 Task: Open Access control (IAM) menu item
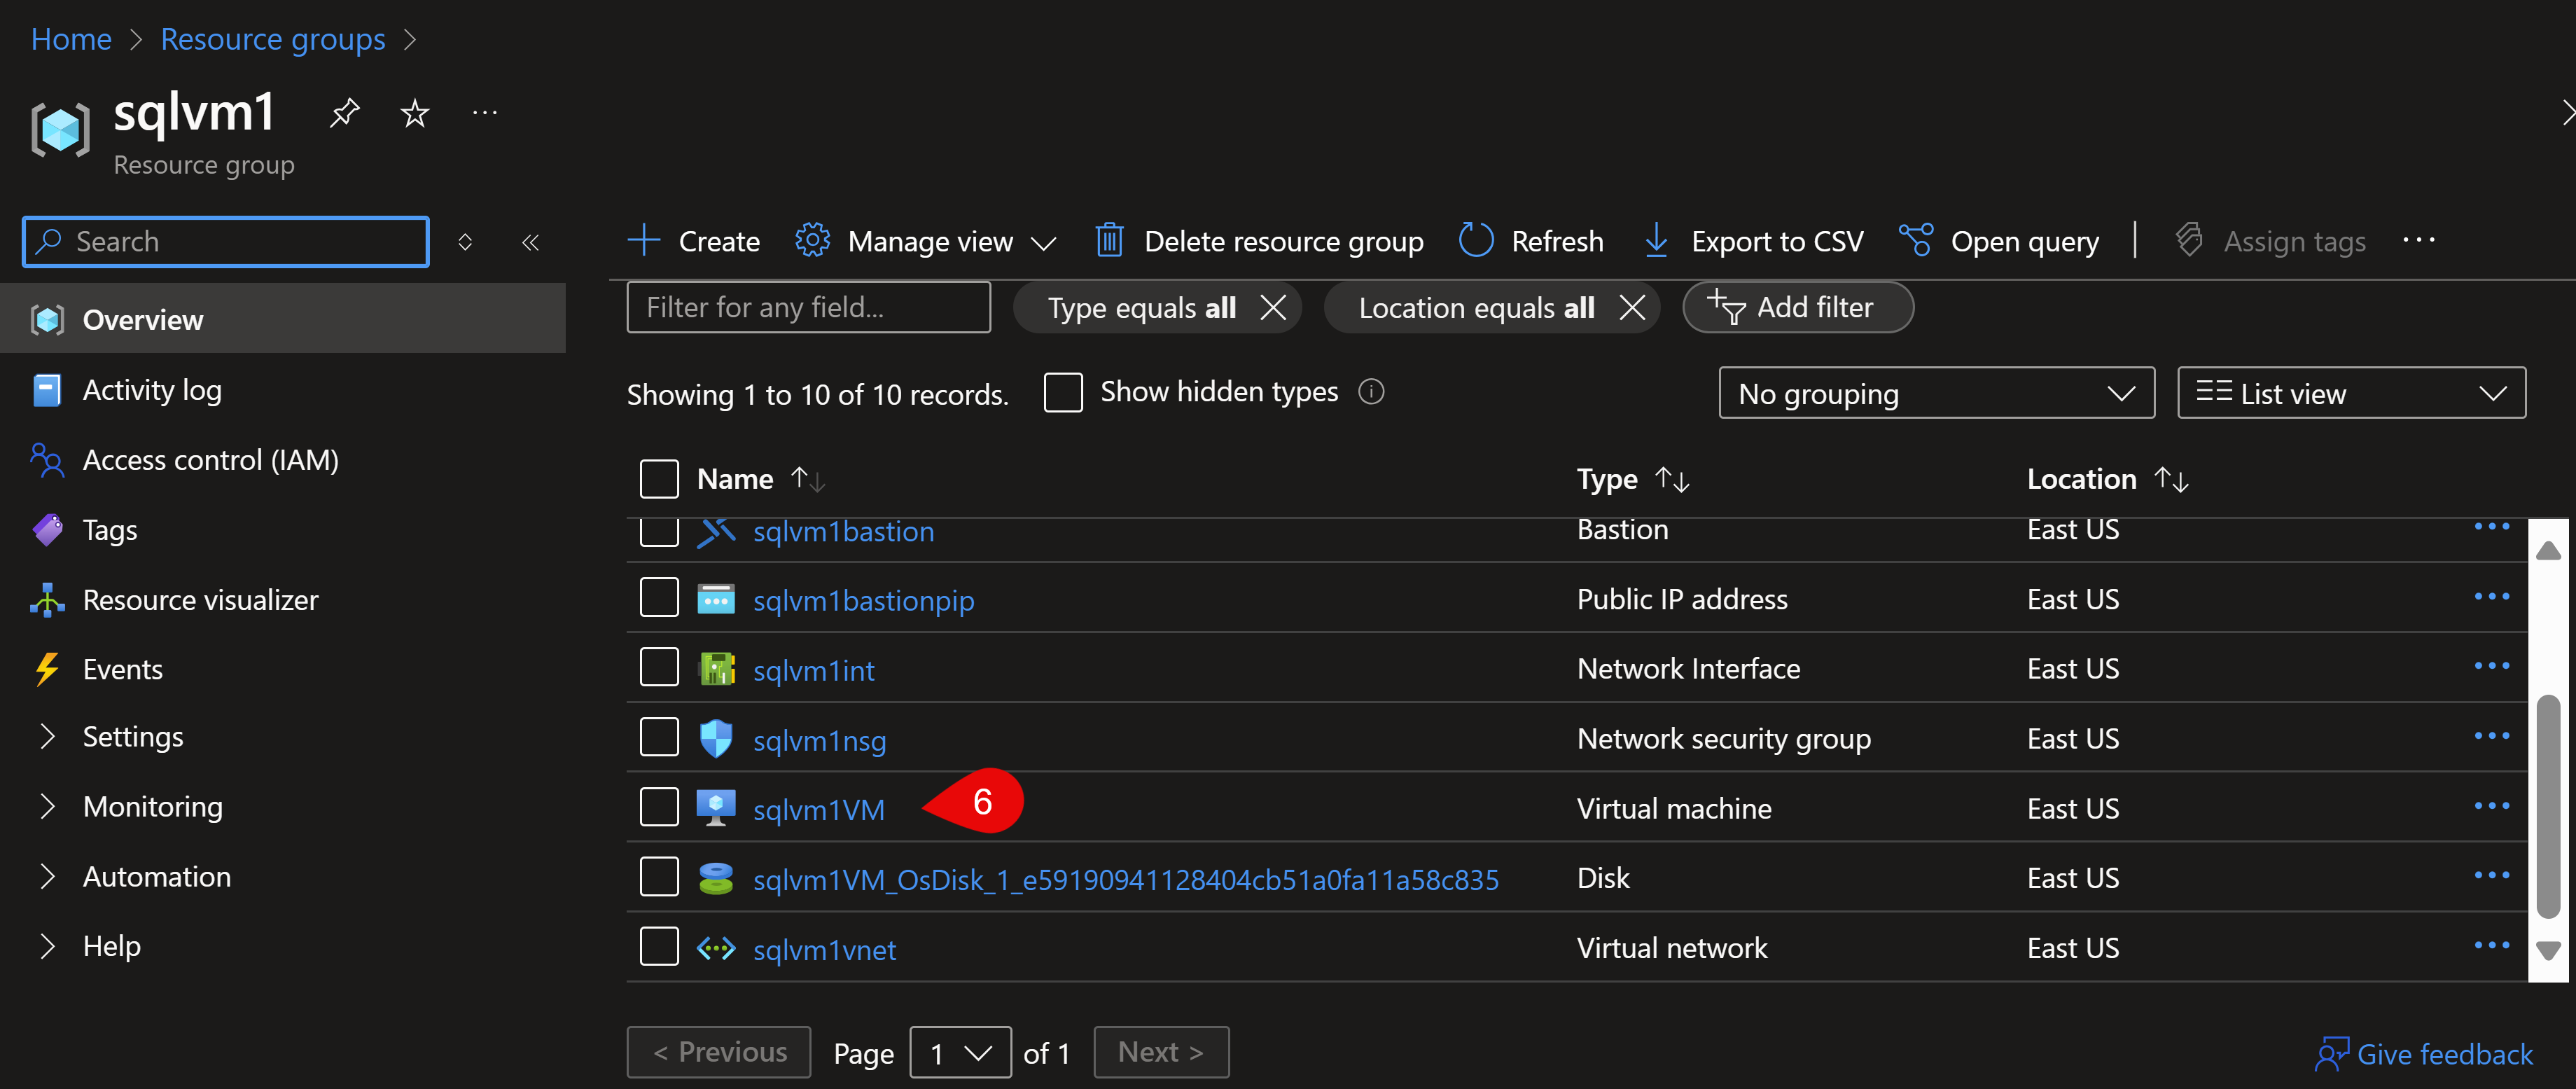tap(210, 460)
